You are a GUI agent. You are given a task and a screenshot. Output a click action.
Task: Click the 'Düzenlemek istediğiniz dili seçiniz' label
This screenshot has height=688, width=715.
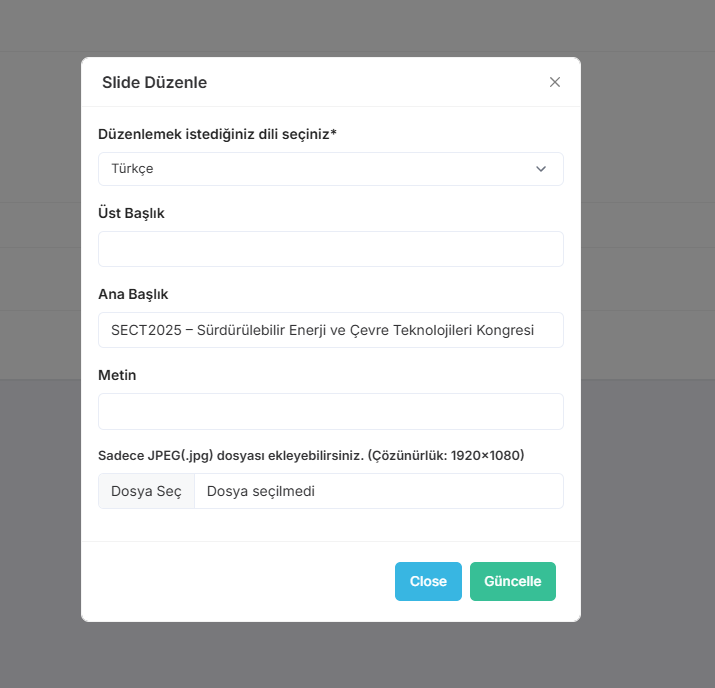[x=217, y=134]
